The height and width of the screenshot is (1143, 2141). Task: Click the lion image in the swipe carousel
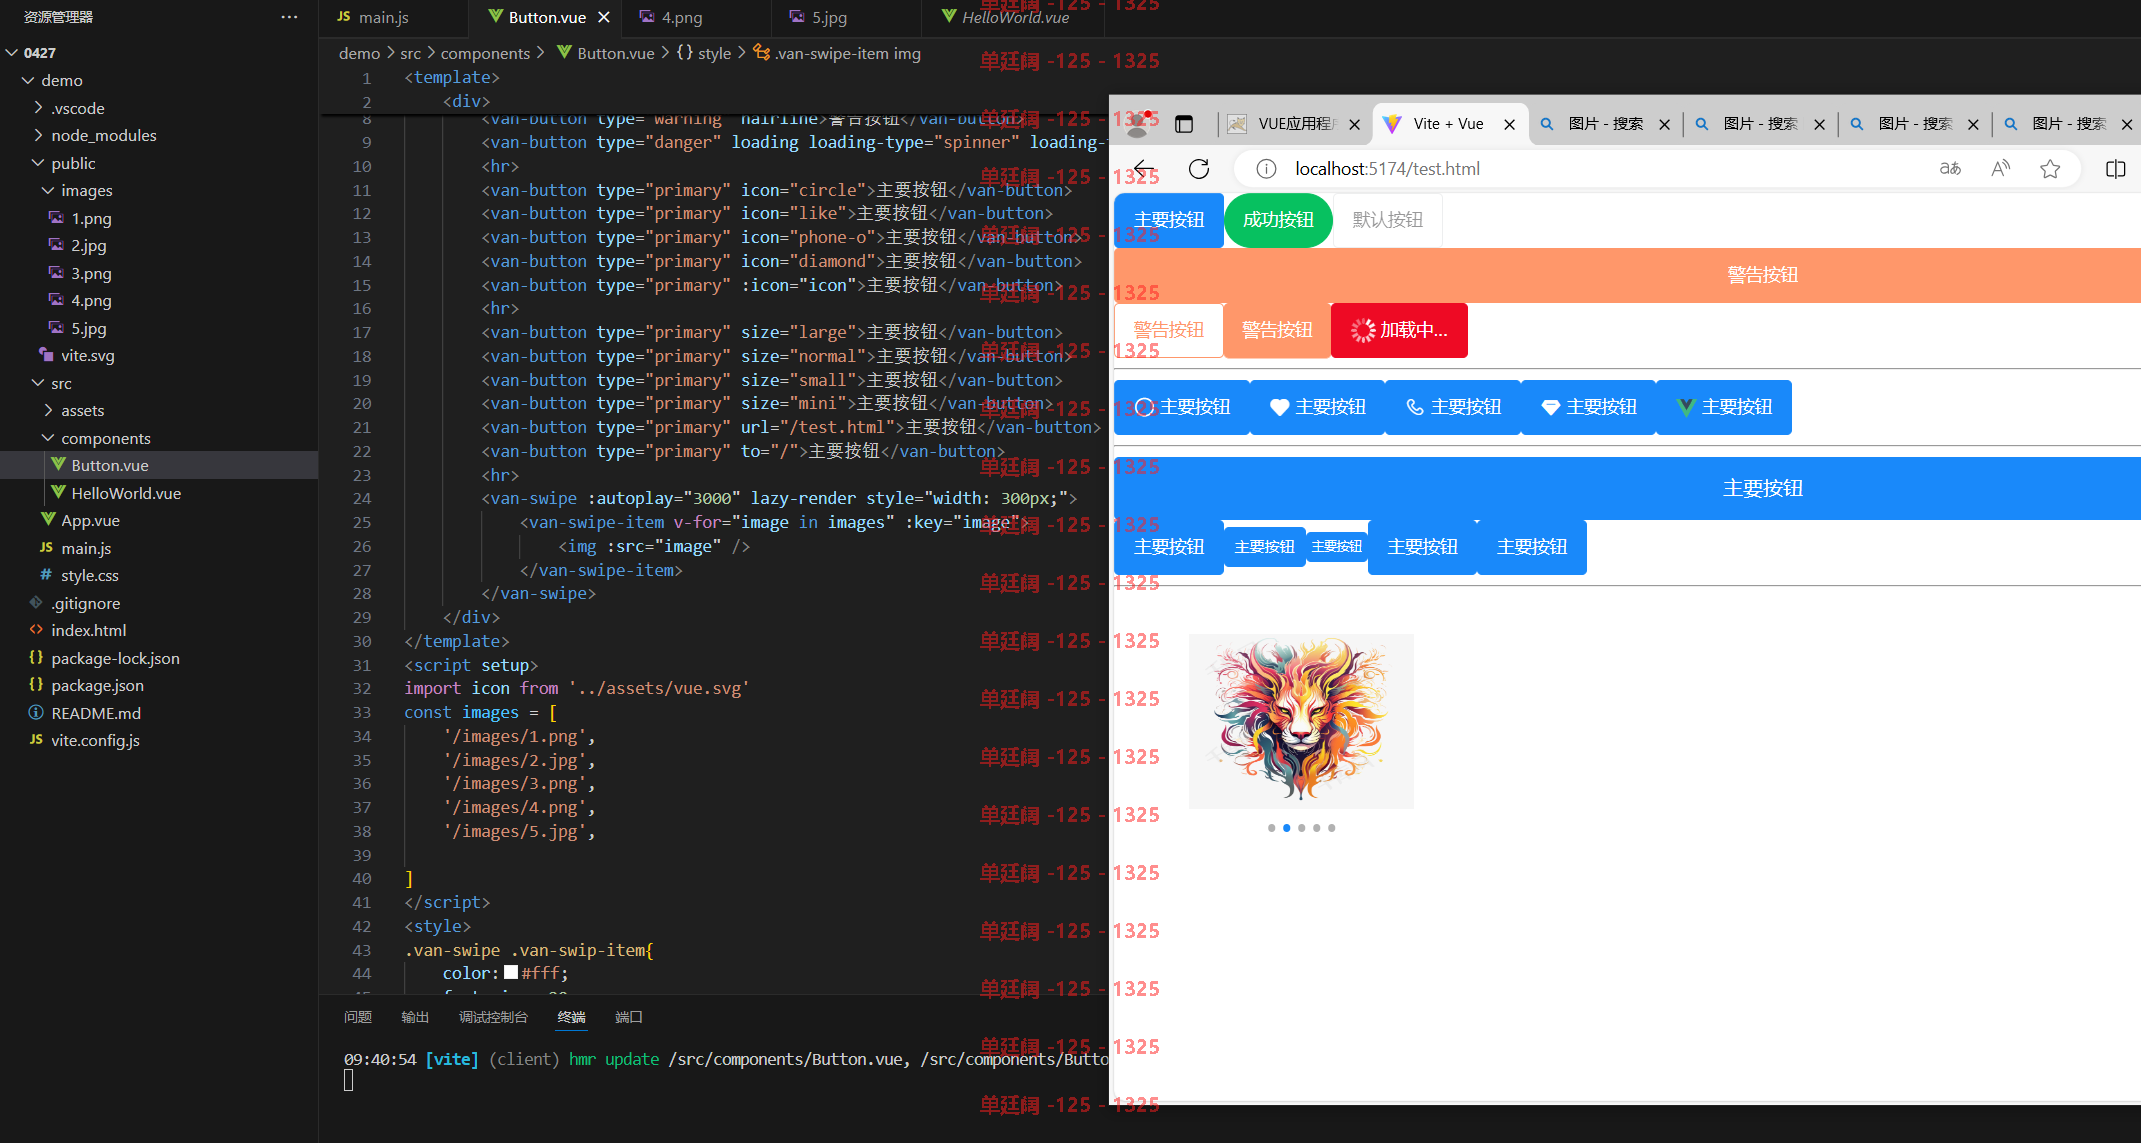click(x=1301, y=721)
